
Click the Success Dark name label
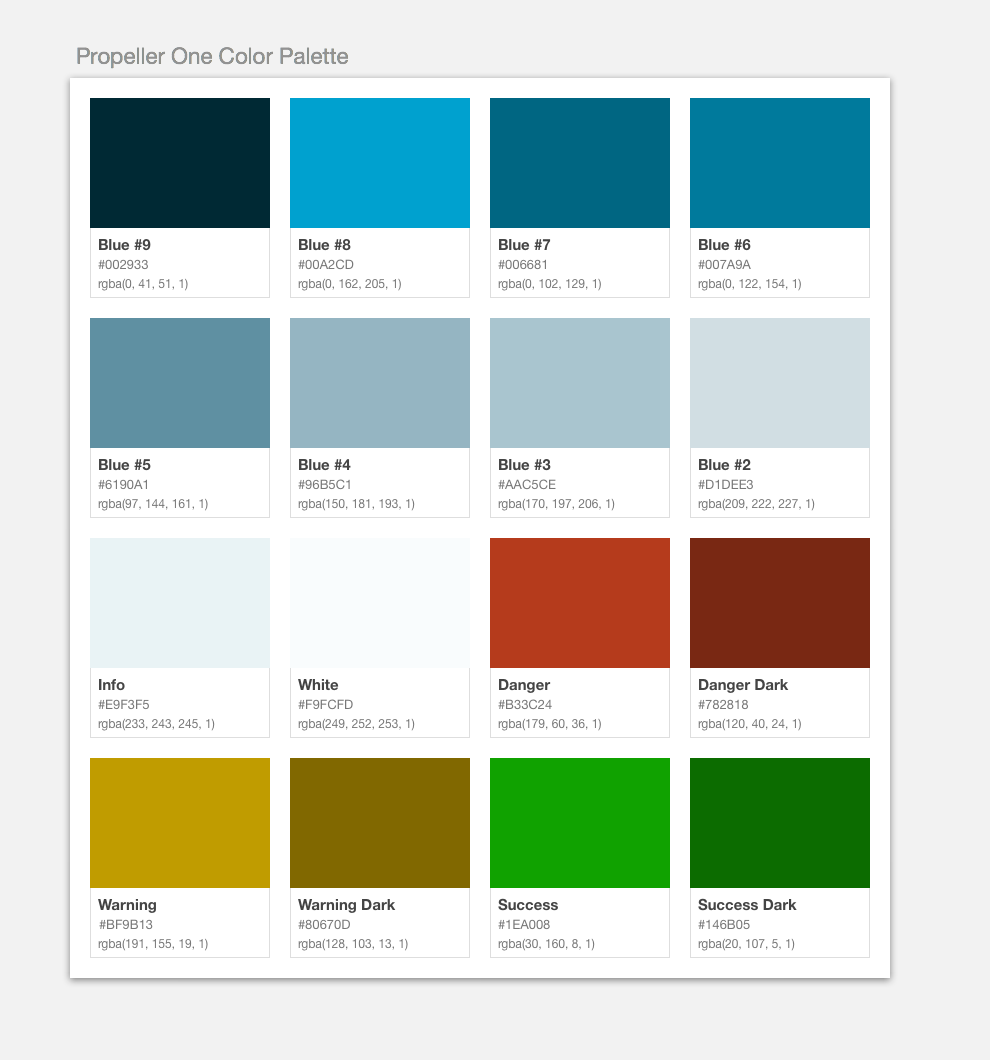747,905
